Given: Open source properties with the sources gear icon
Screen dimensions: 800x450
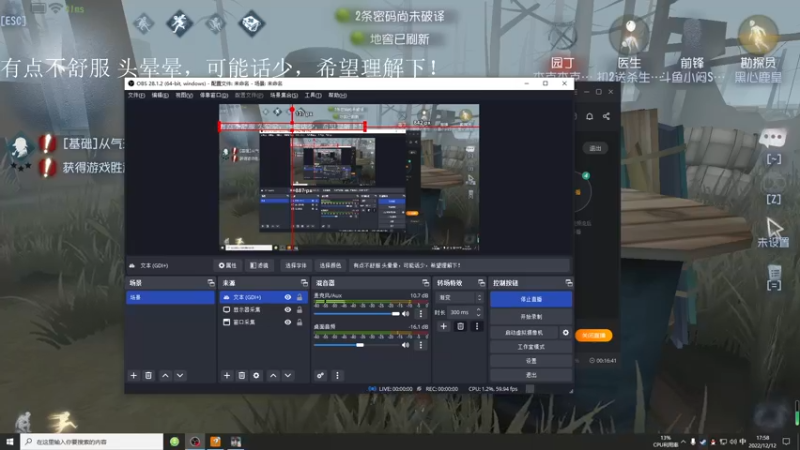Looking at the screenshot, I should pos(256,376).
